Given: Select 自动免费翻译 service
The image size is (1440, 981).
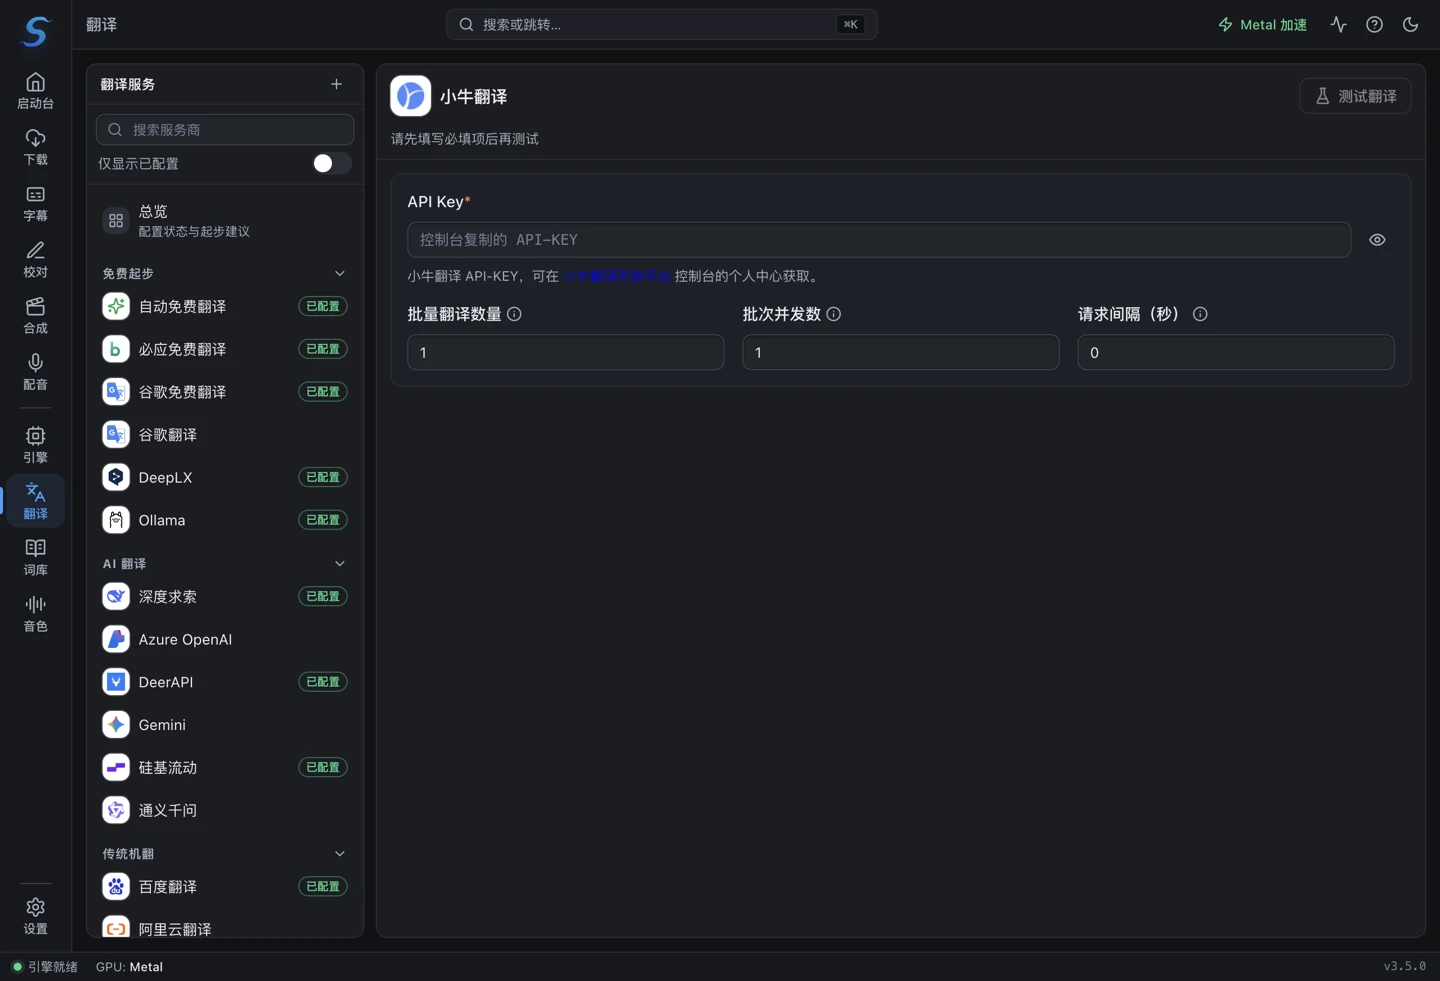Looking at the screenshot, I should click(225, 306).
